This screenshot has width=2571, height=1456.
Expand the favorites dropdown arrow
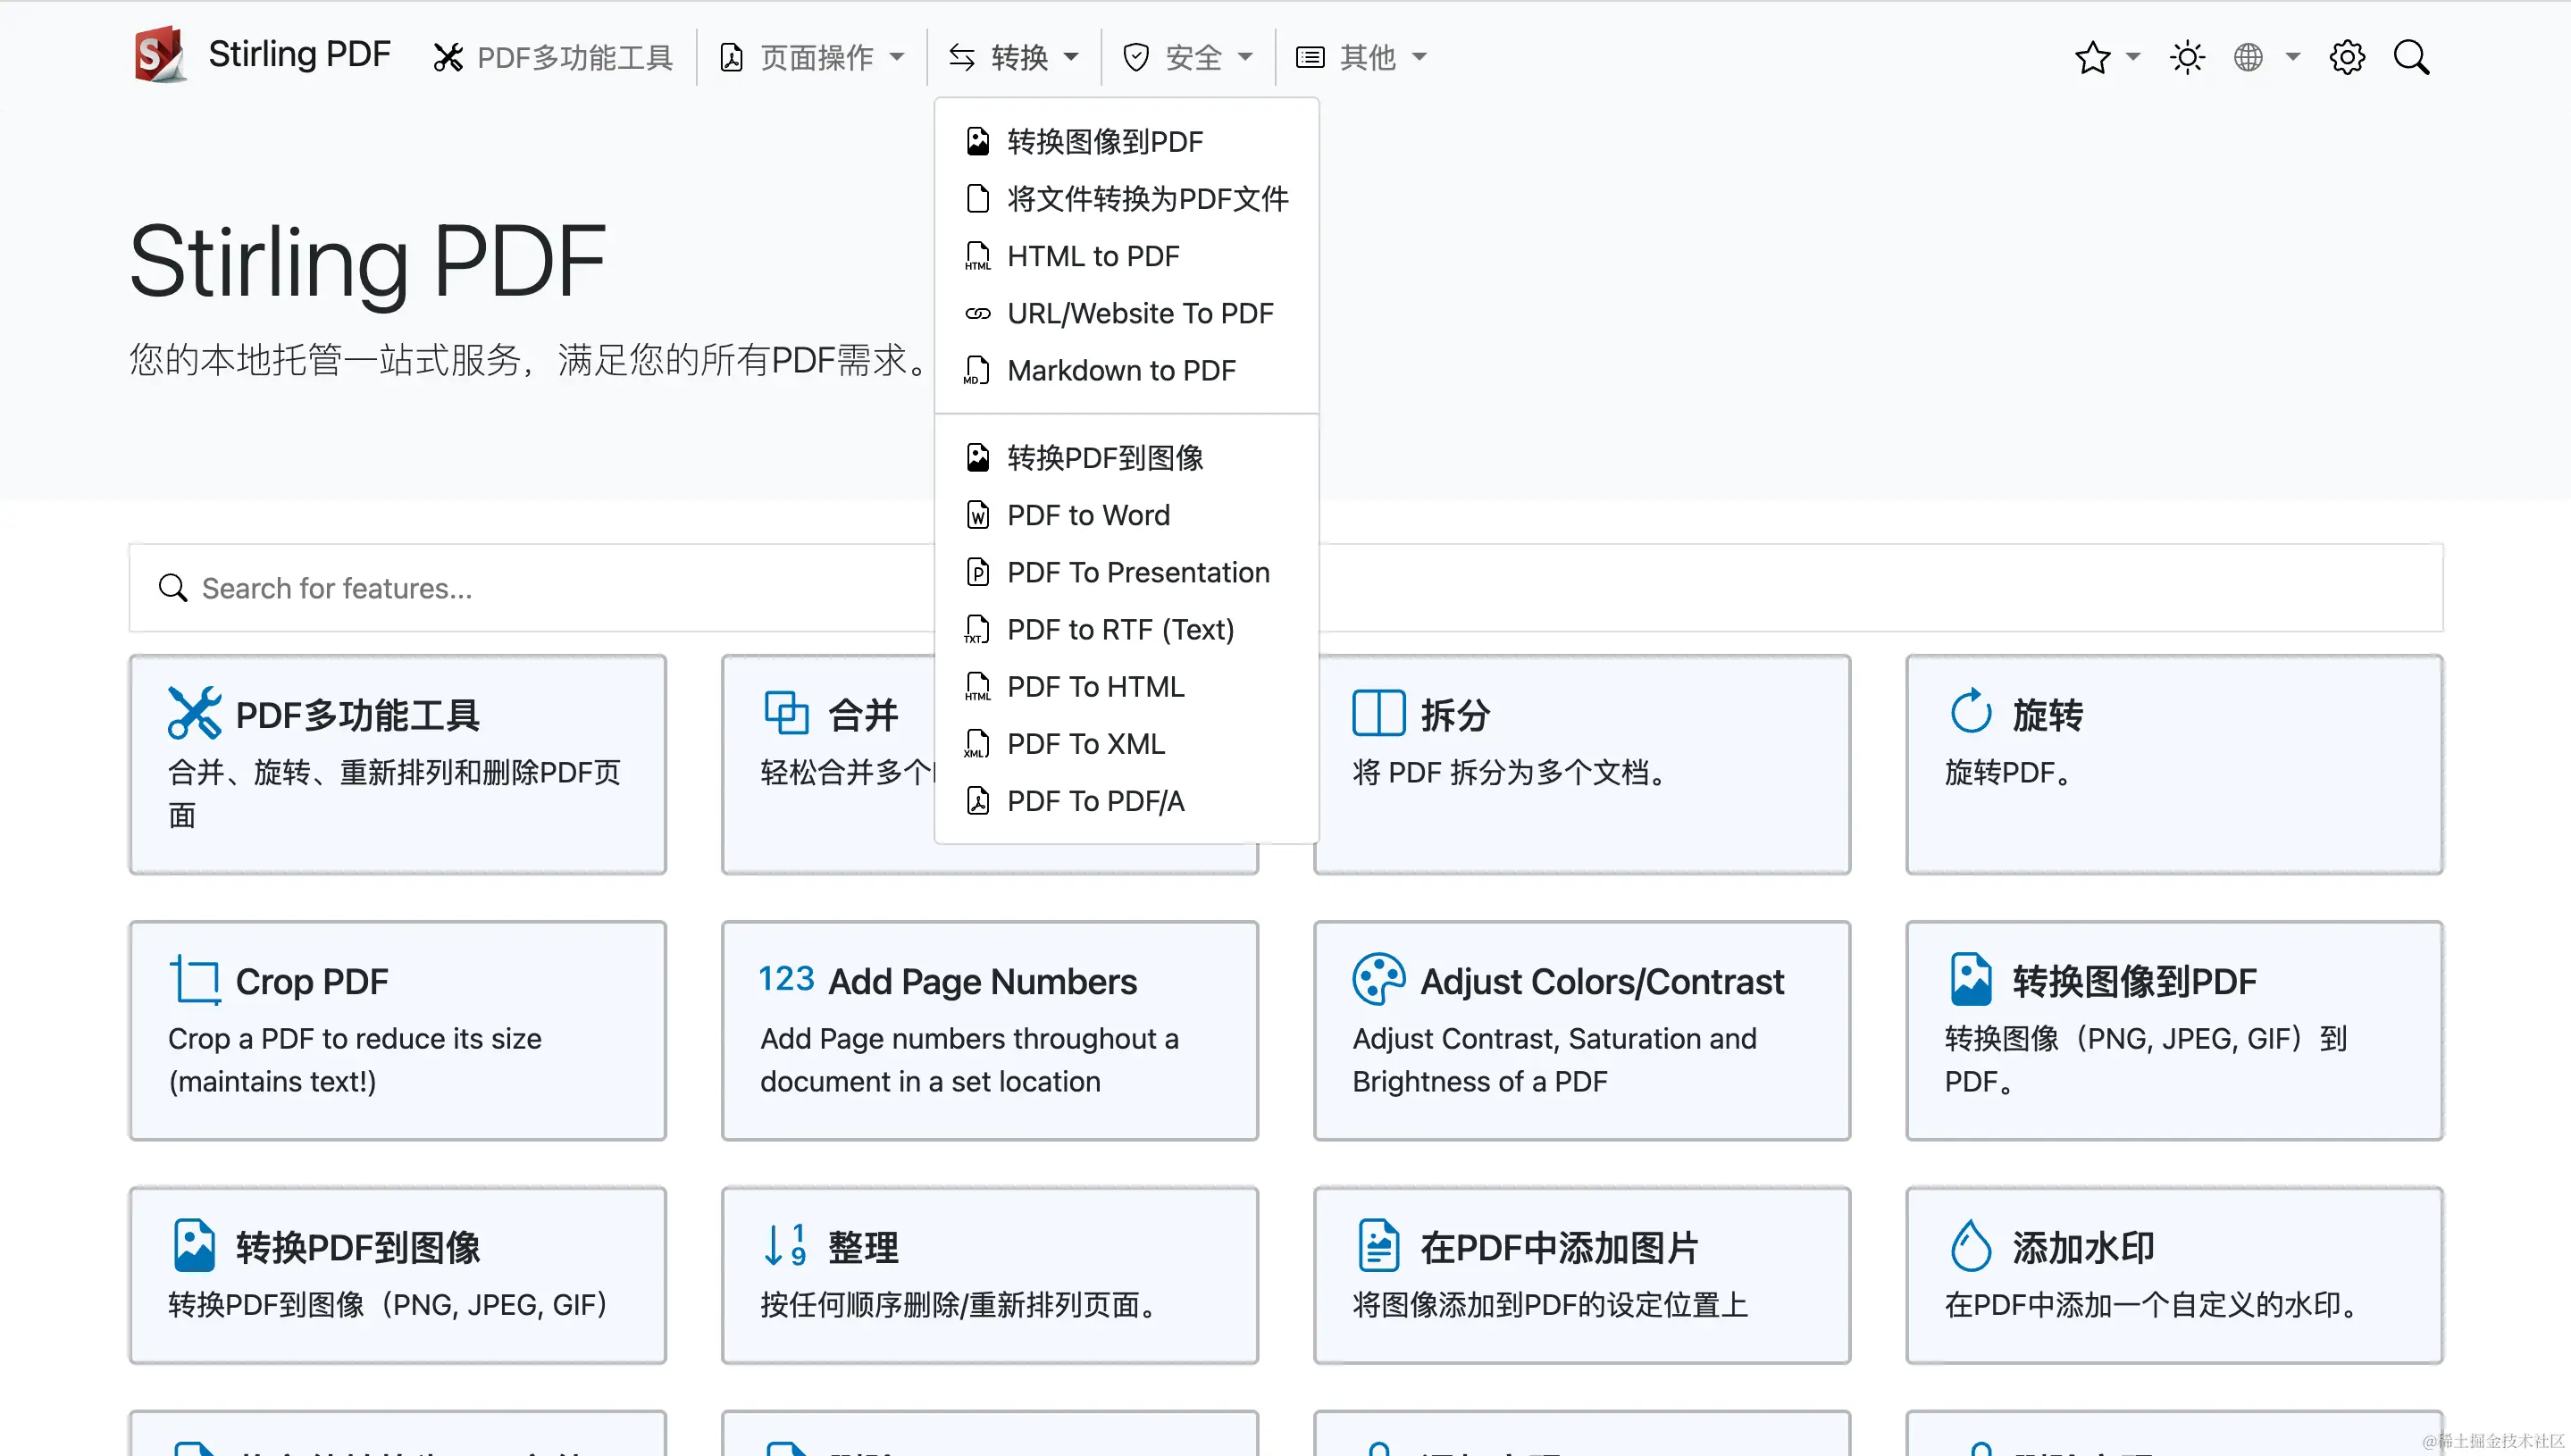point(2133,57)
